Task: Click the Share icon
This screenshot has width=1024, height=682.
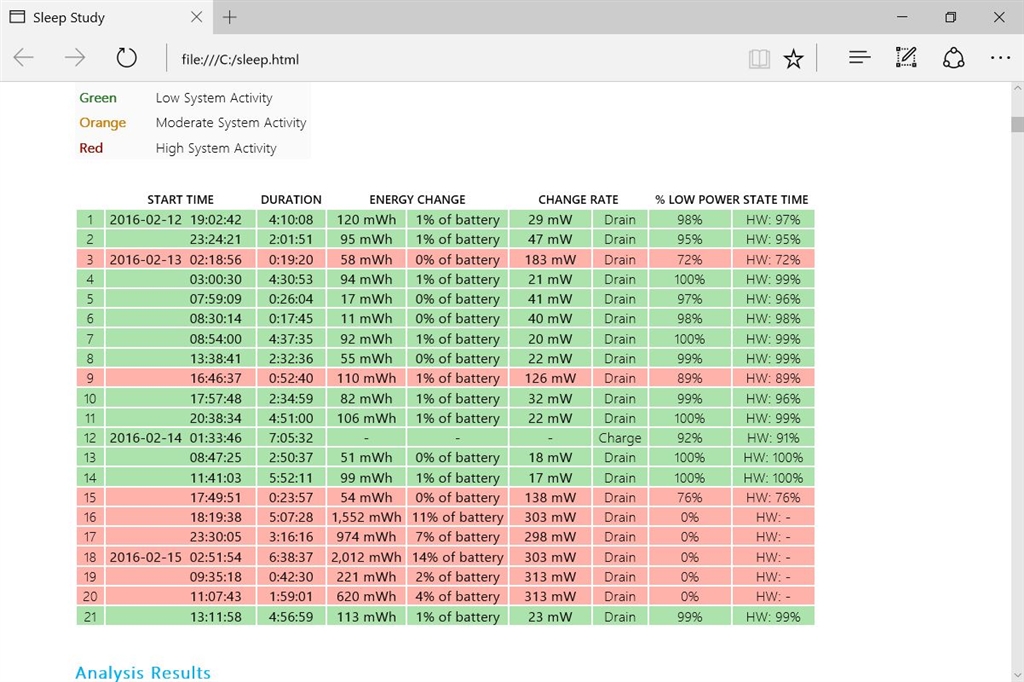Action: pos(953,58)
